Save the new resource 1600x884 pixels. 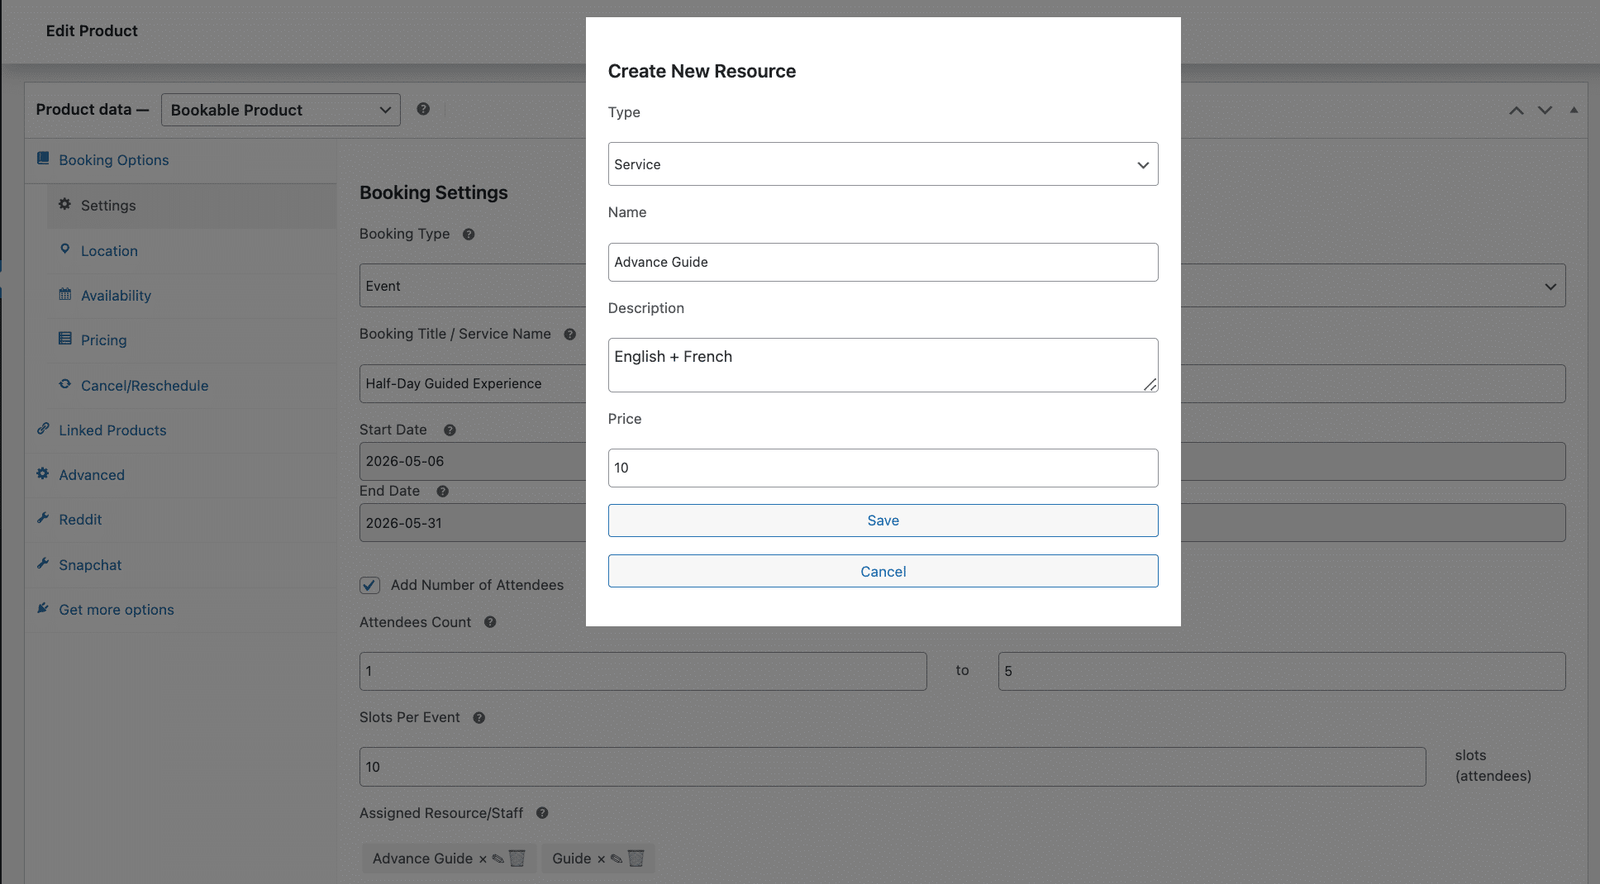pos(883,521)
